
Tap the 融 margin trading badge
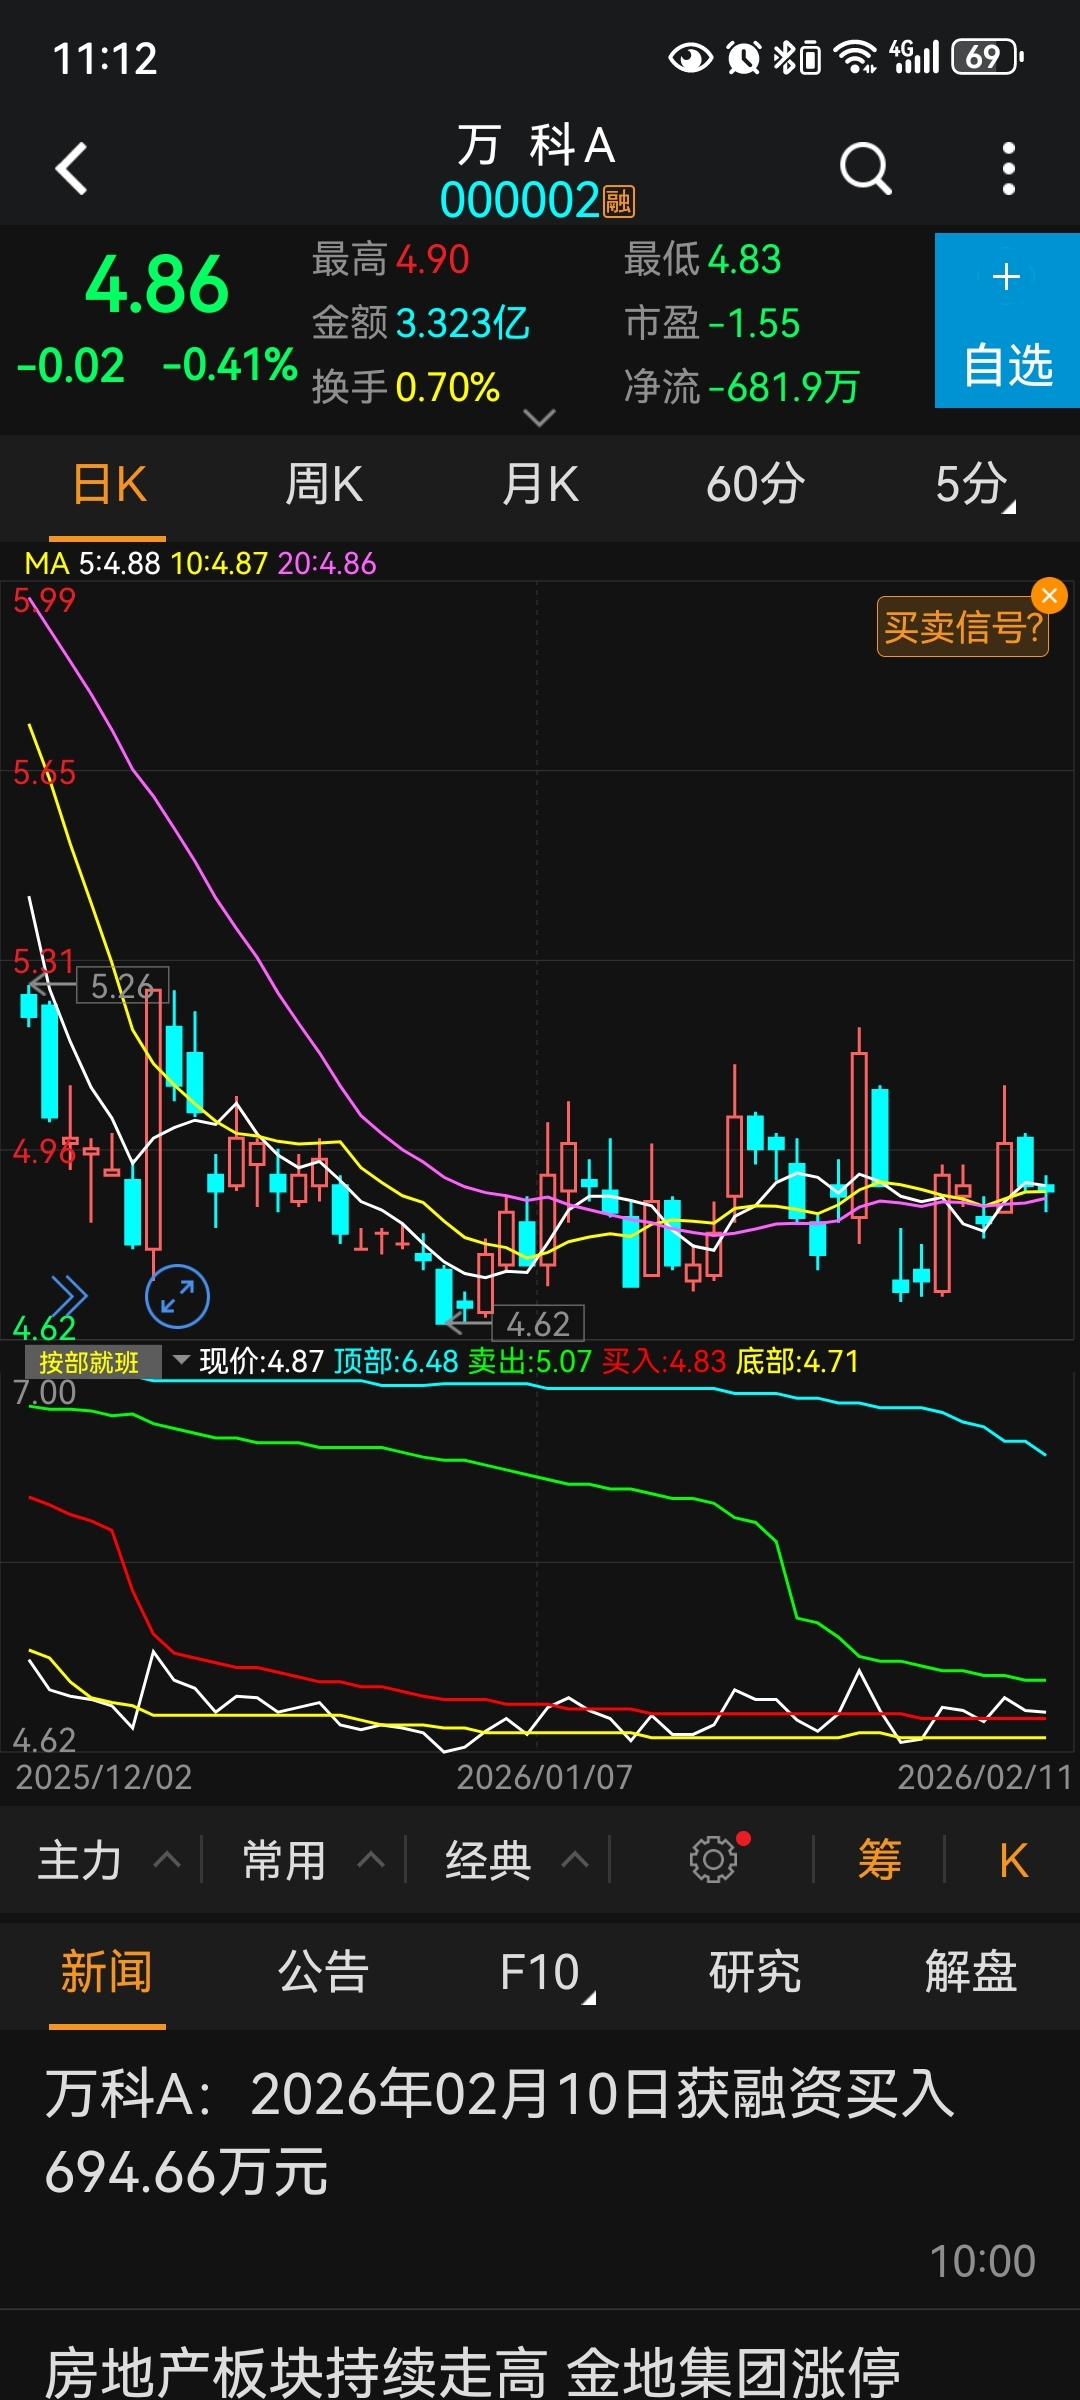coord(619,201)
